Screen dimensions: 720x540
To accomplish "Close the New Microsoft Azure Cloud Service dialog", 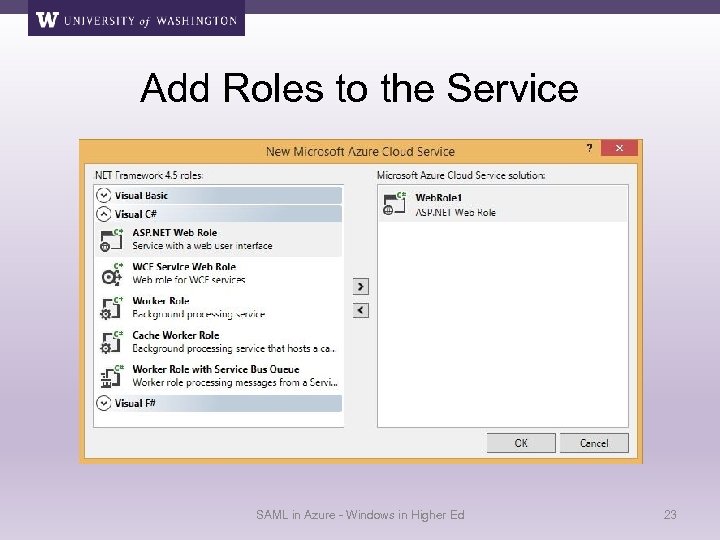I will (619, 148).
